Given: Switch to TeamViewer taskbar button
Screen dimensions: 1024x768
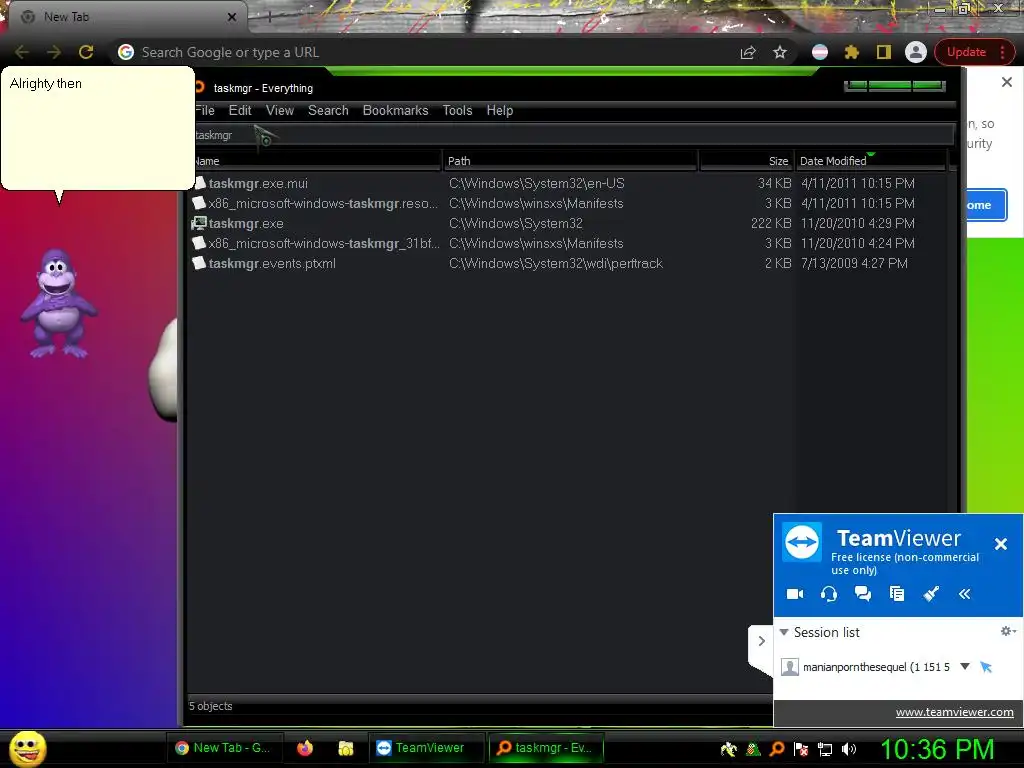Looking at the screenshot, I should pyautogui.click(x=426, y=748).
